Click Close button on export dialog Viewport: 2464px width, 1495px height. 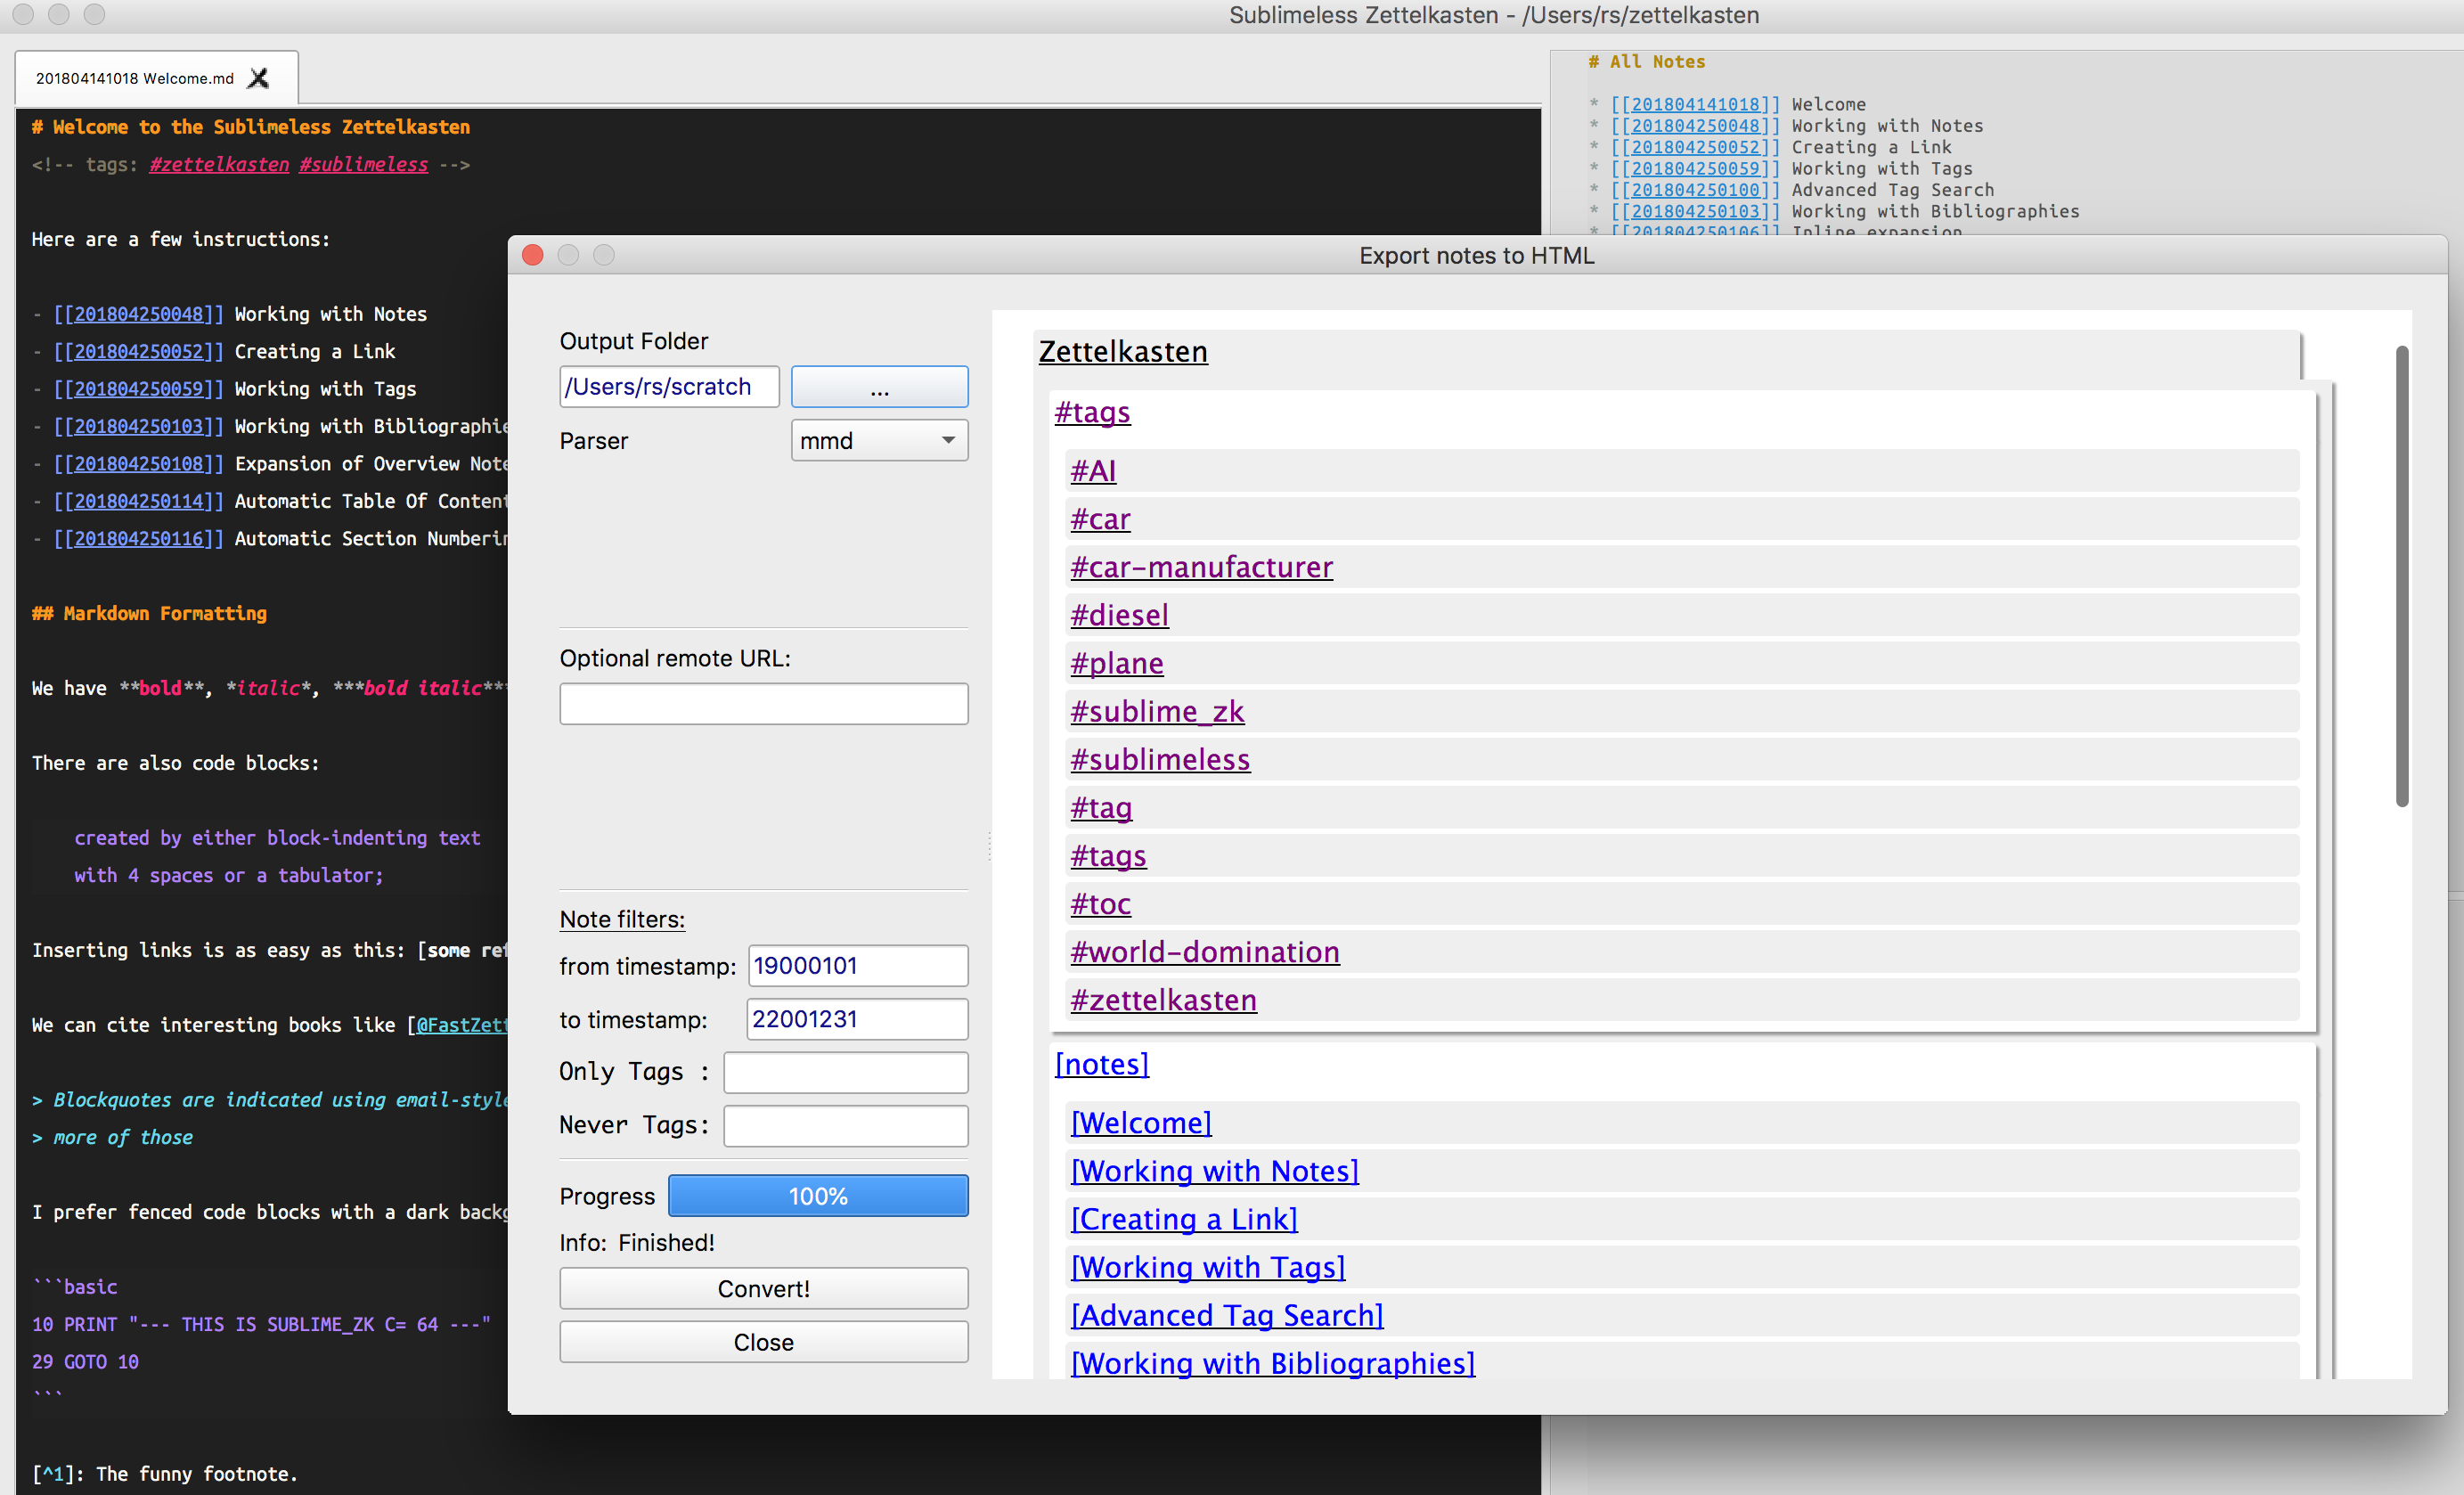pyautogui.click(x=763, y=1340)
